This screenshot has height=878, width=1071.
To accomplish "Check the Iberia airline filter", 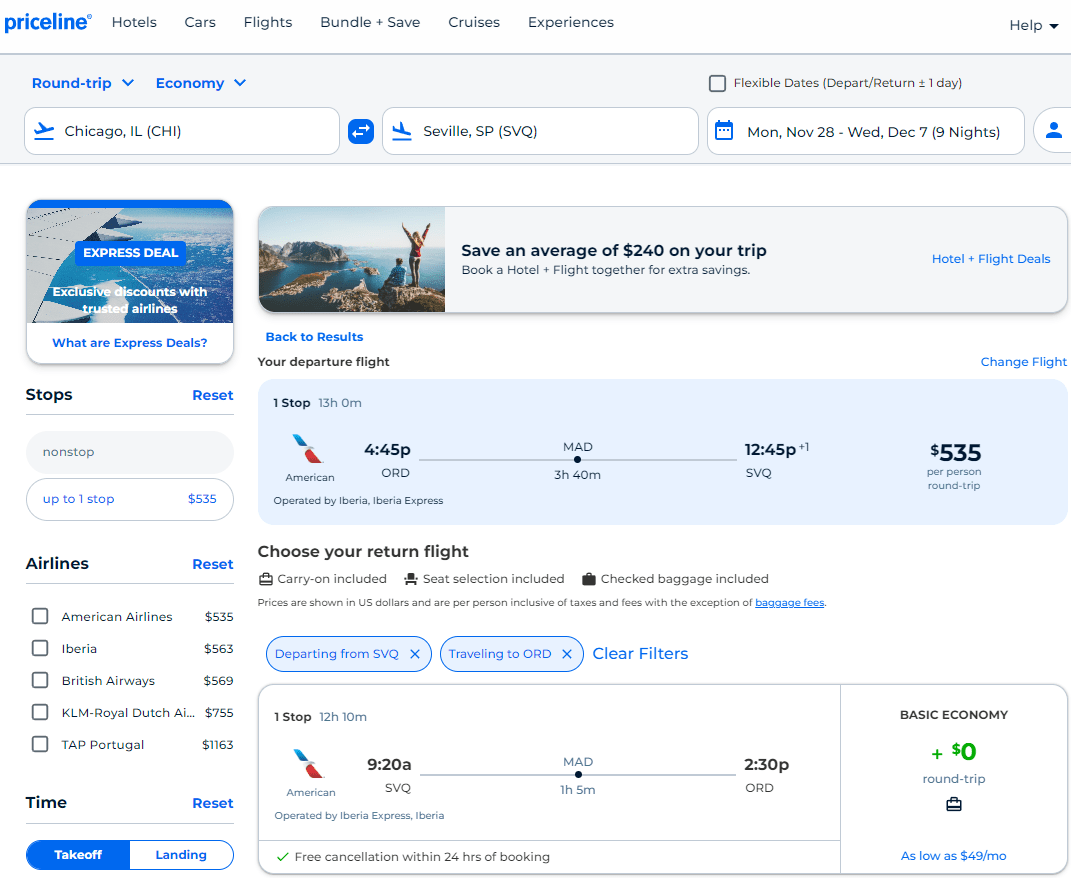I will 39,648.
